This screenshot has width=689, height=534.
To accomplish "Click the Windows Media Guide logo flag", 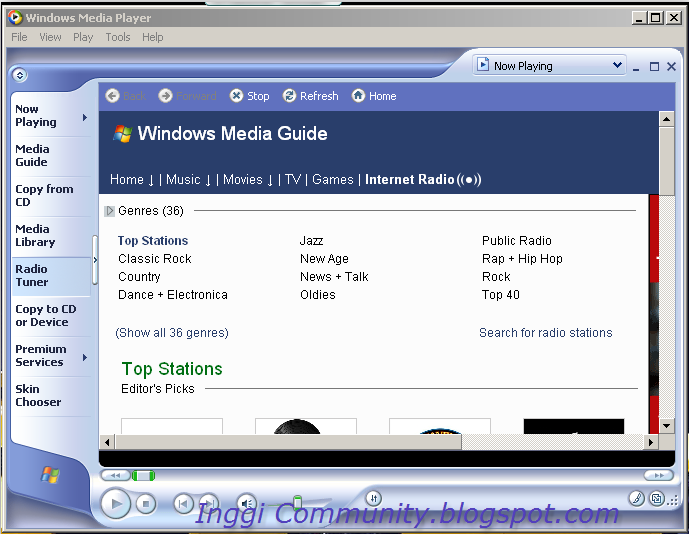I will 123,134.
